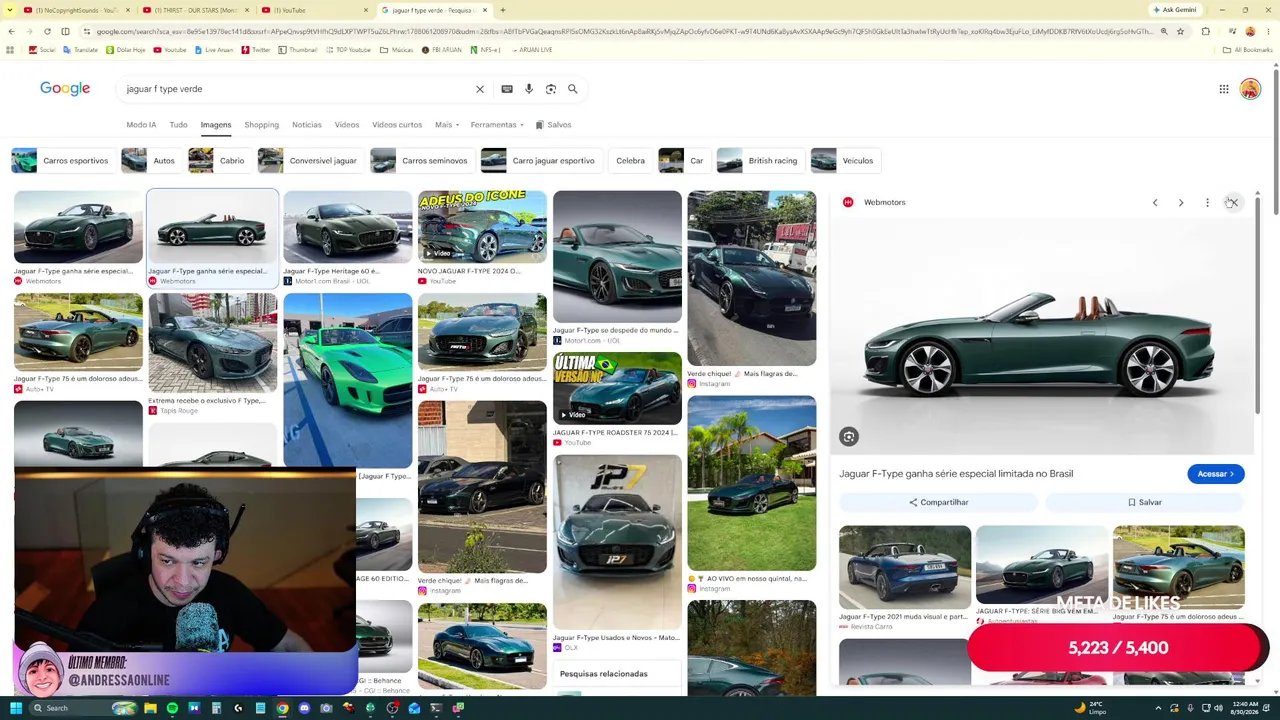Click the Acessar button in preview
Viewport: 1280px width, 720px height.
click(1216, 474)
